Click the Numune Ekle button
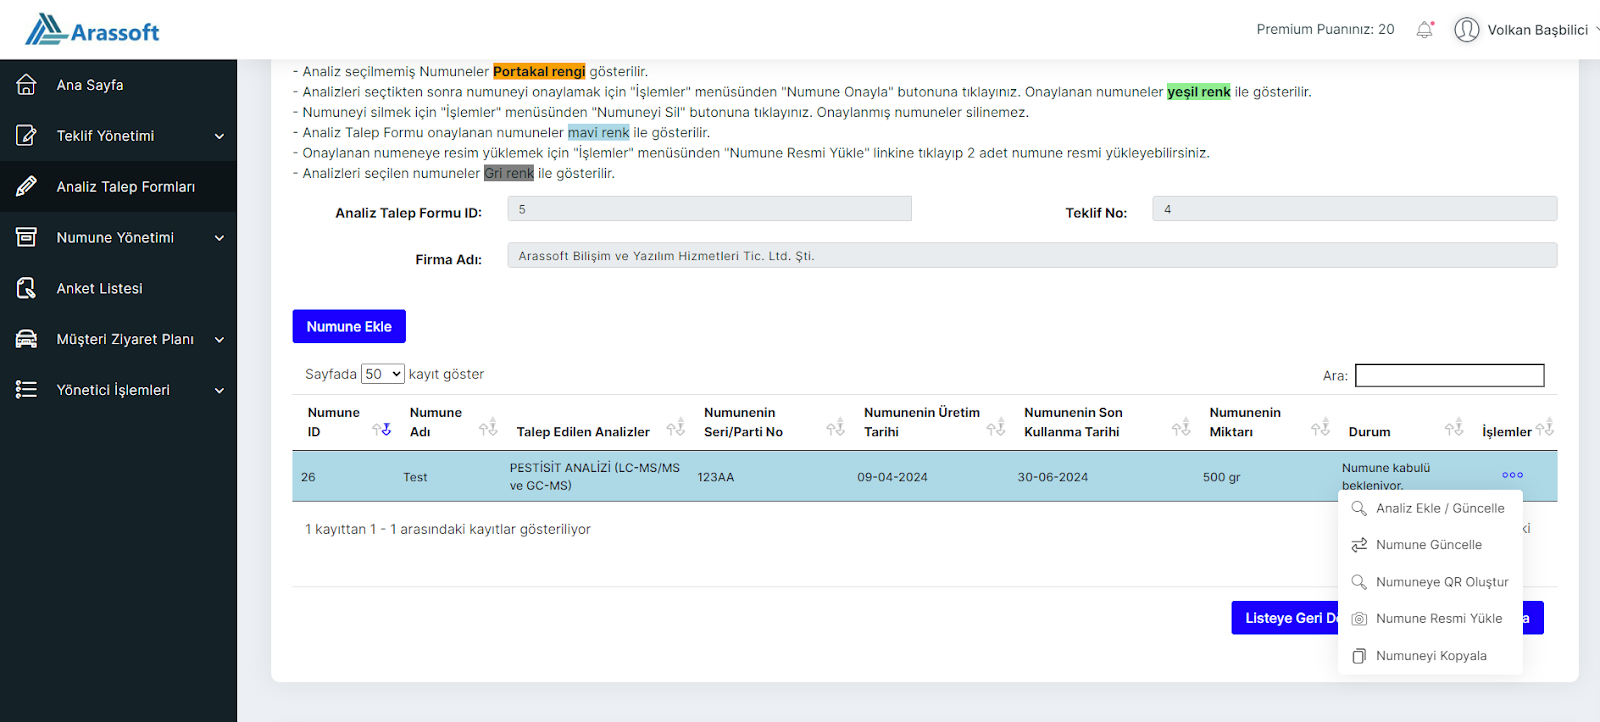This screenshot has width=1600, height=722. click(x=349, y=327)
